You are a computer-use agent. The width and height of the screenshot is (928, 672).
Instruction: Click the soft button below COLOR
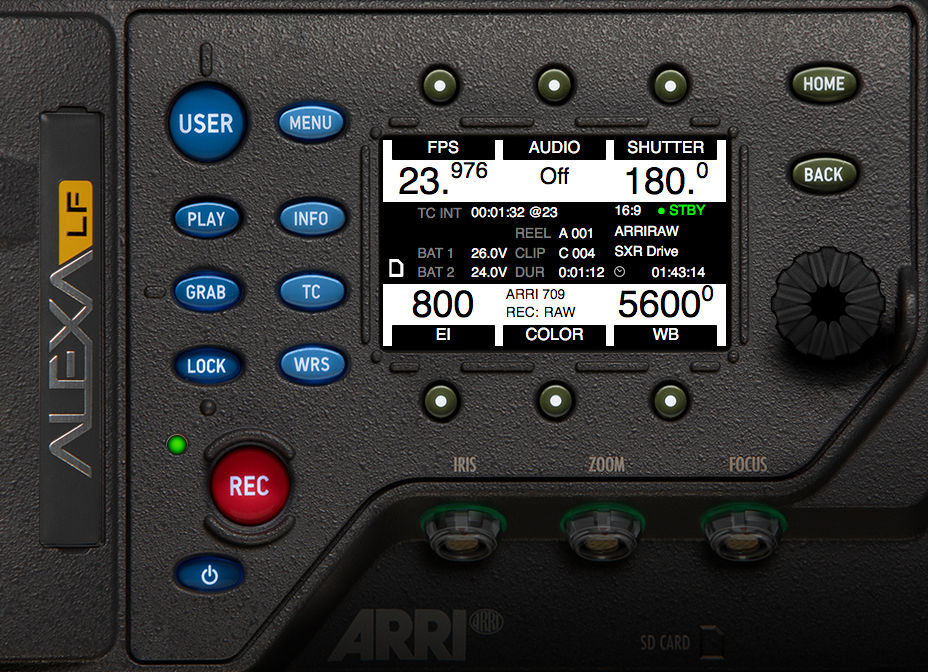(x=555, y=401)
